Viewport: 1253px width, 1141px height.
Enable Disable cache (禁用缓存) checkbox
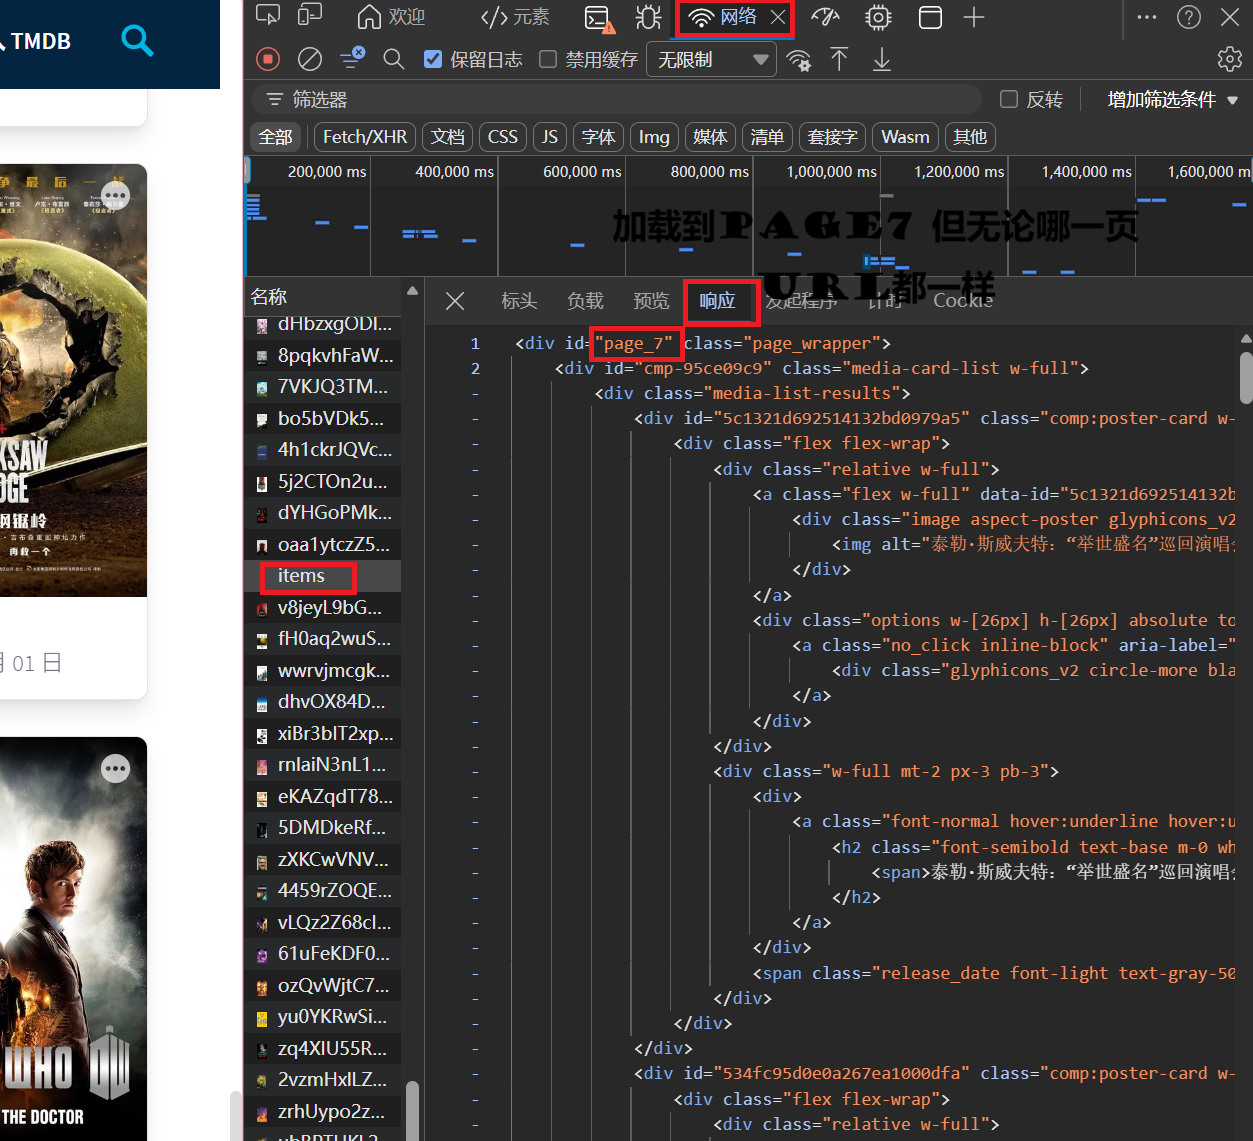tap(548, 59)
